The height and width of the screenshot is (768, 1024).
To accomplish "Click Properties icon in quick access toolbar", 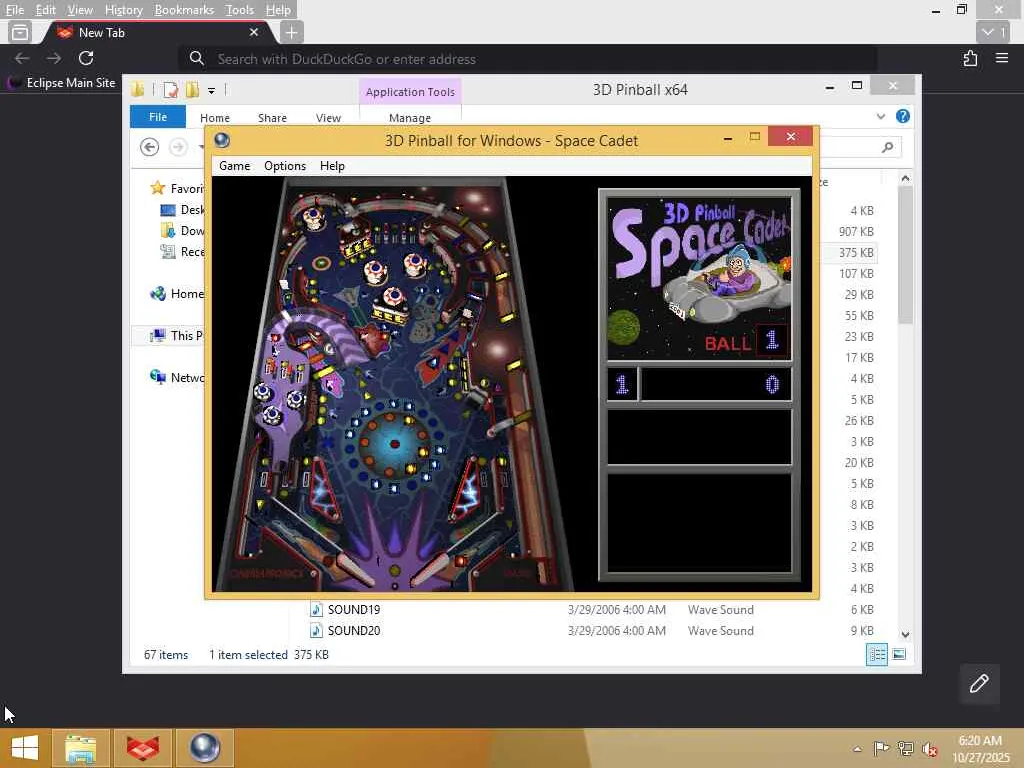I will point(171,90).
